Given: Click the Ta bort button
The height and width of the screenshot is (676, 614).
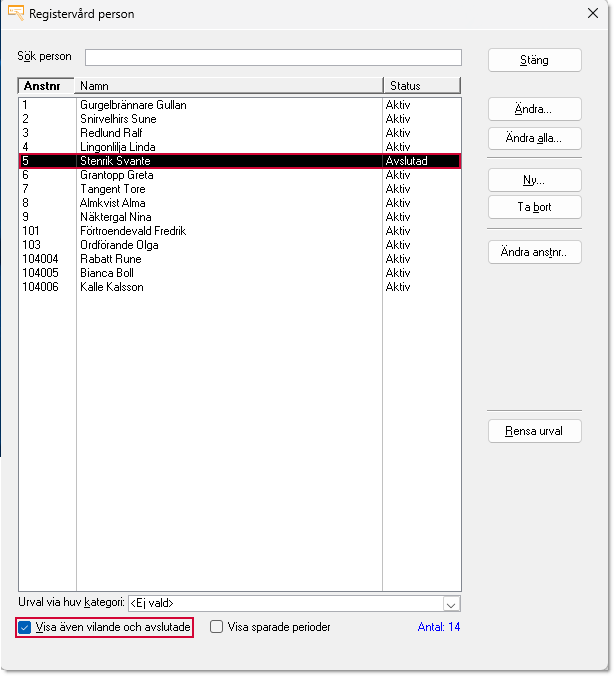Looking at the screenshot, I should click(534, 207).
